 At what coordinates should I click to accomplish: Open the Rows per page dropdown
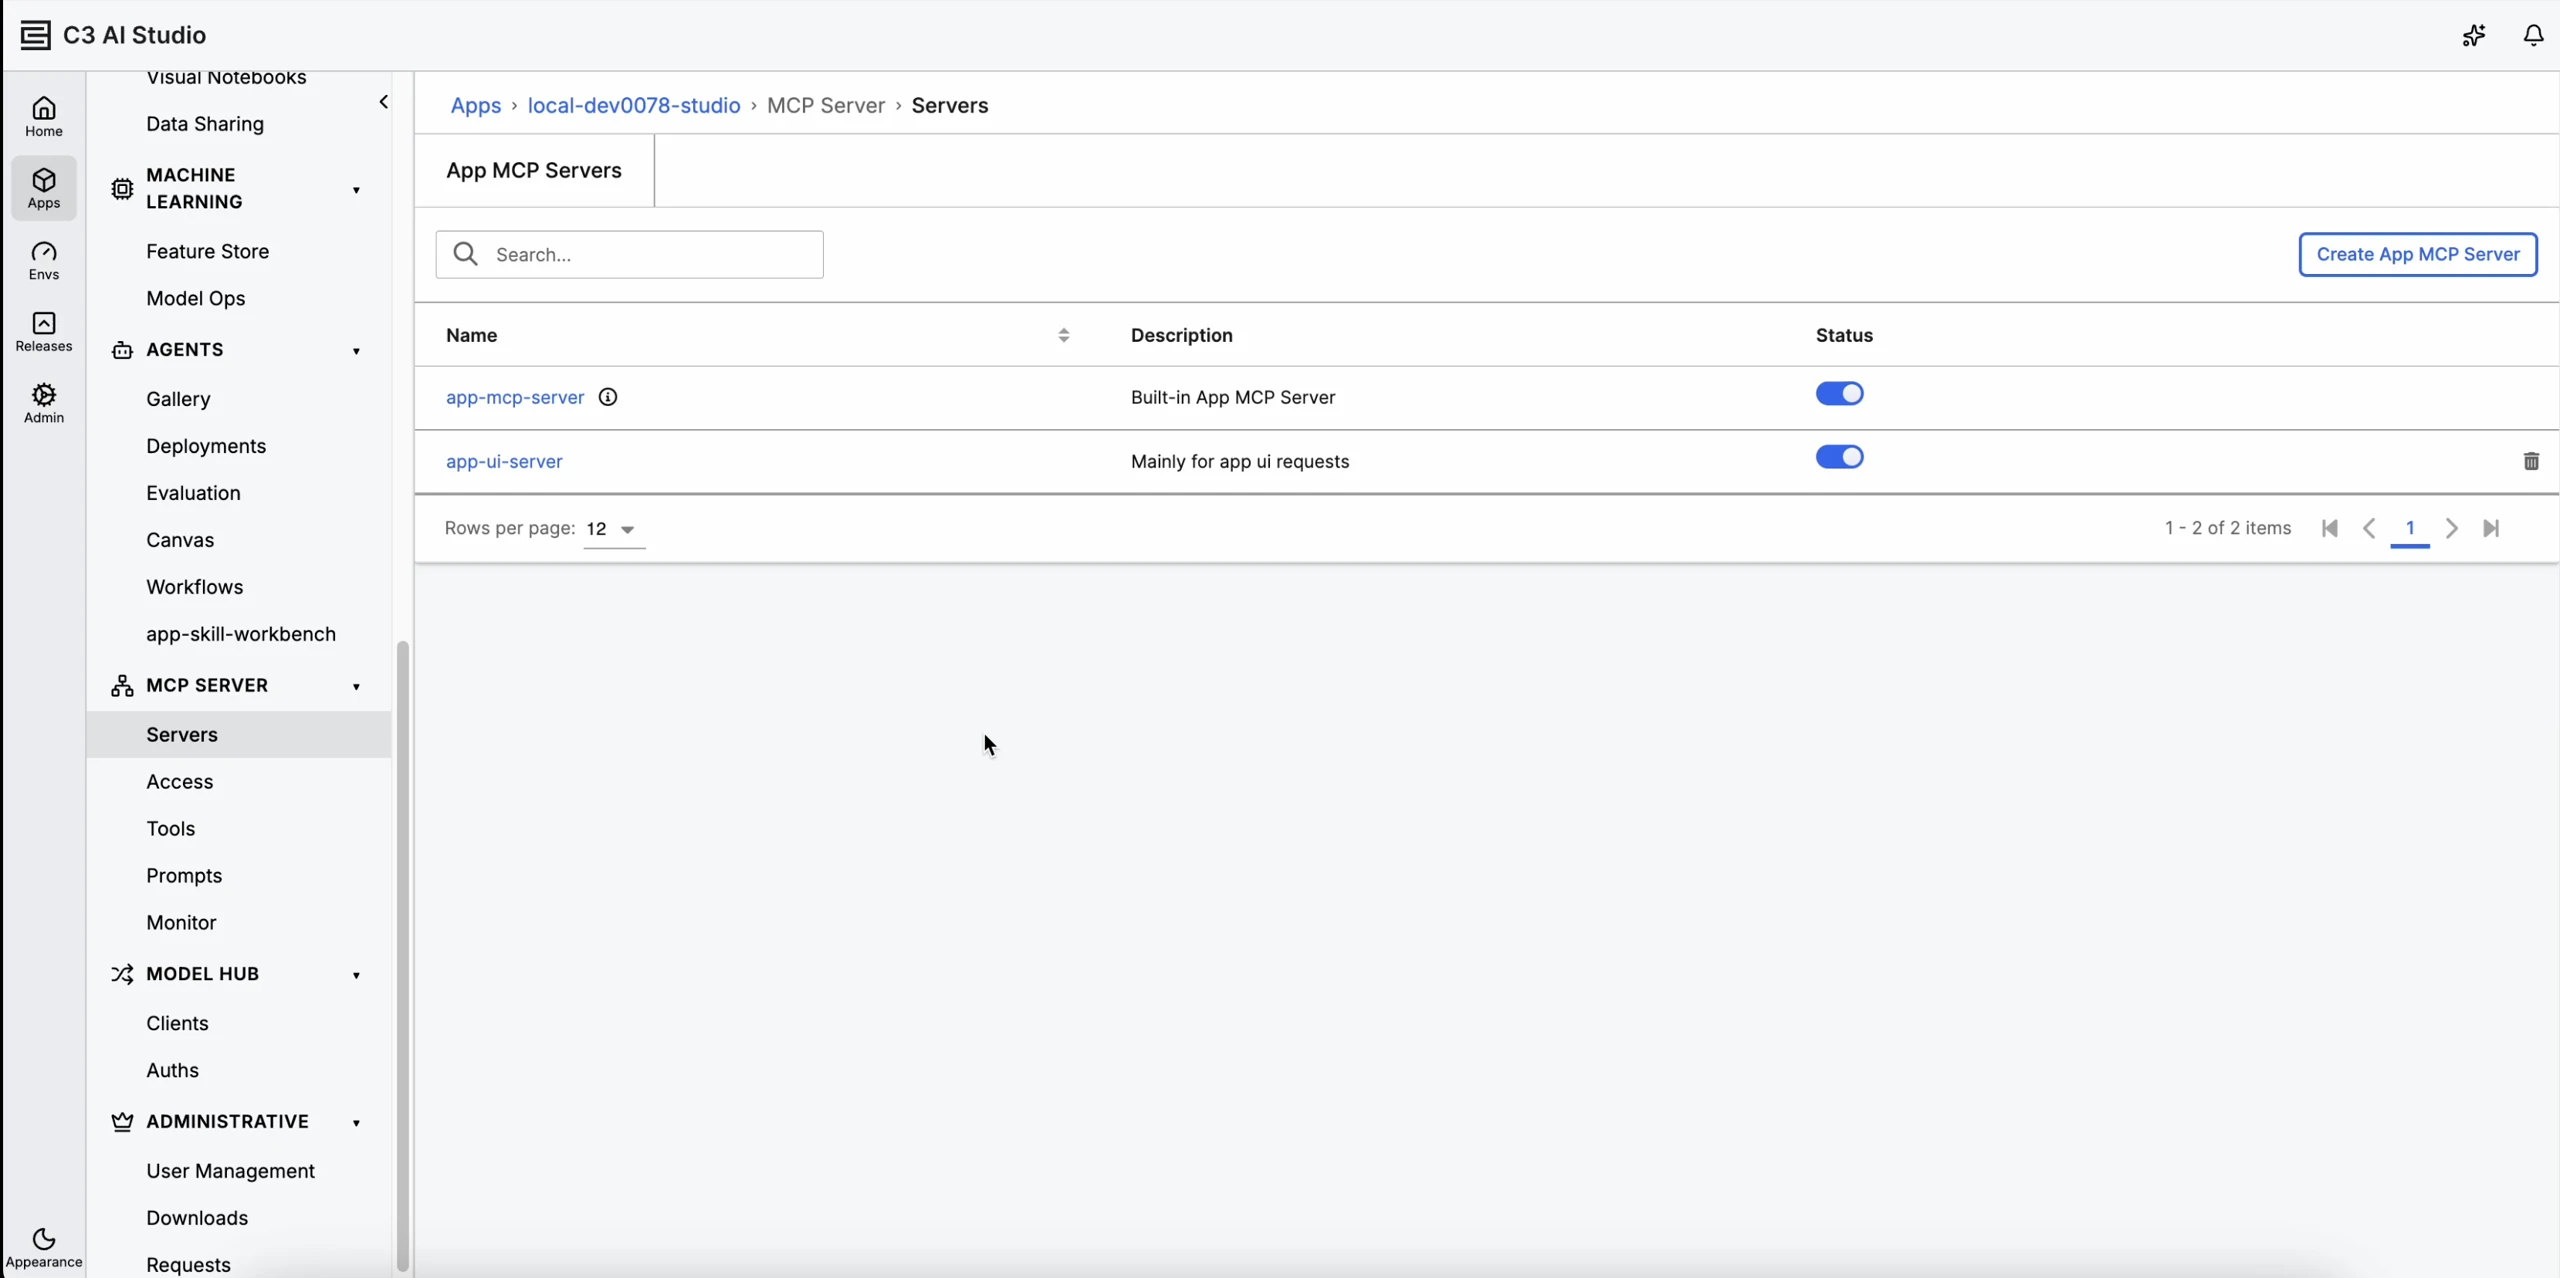point(613,529)
